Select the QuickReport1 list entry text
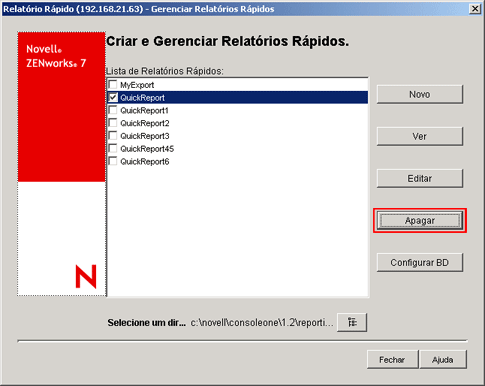The image size is (485, 386). (x=144, y=110)
